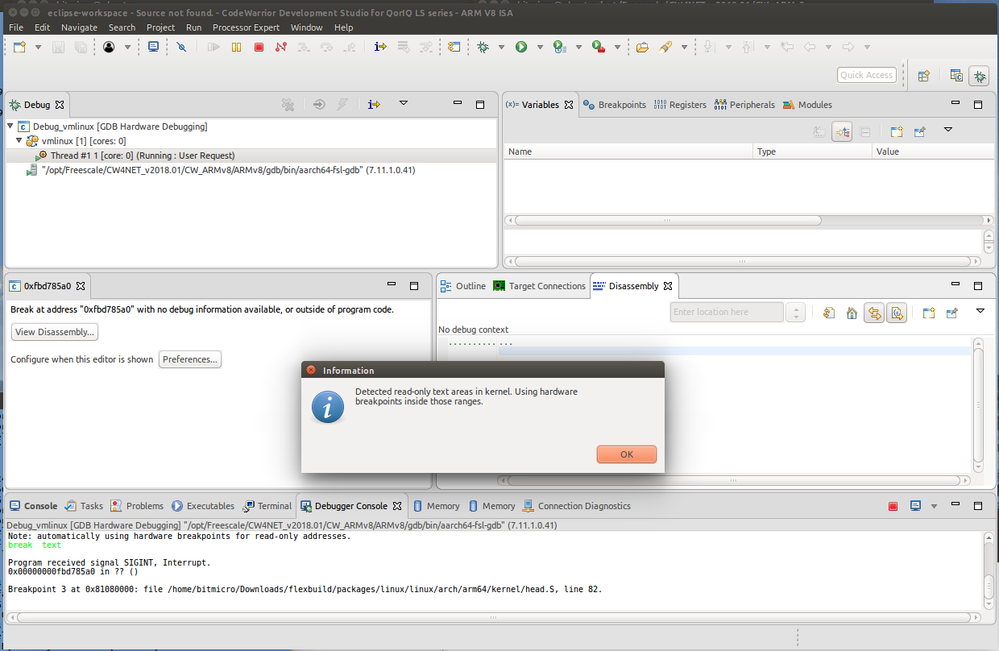Open the File menu
This screenshot has width=999, height=651.
(16, 27)
